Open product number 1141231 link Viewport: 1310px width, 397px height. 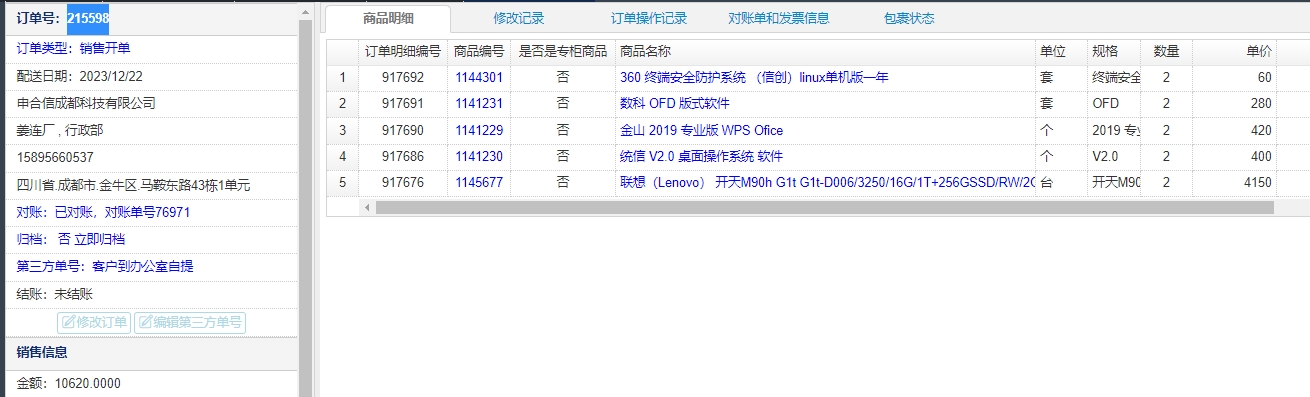tap(479, 103)
